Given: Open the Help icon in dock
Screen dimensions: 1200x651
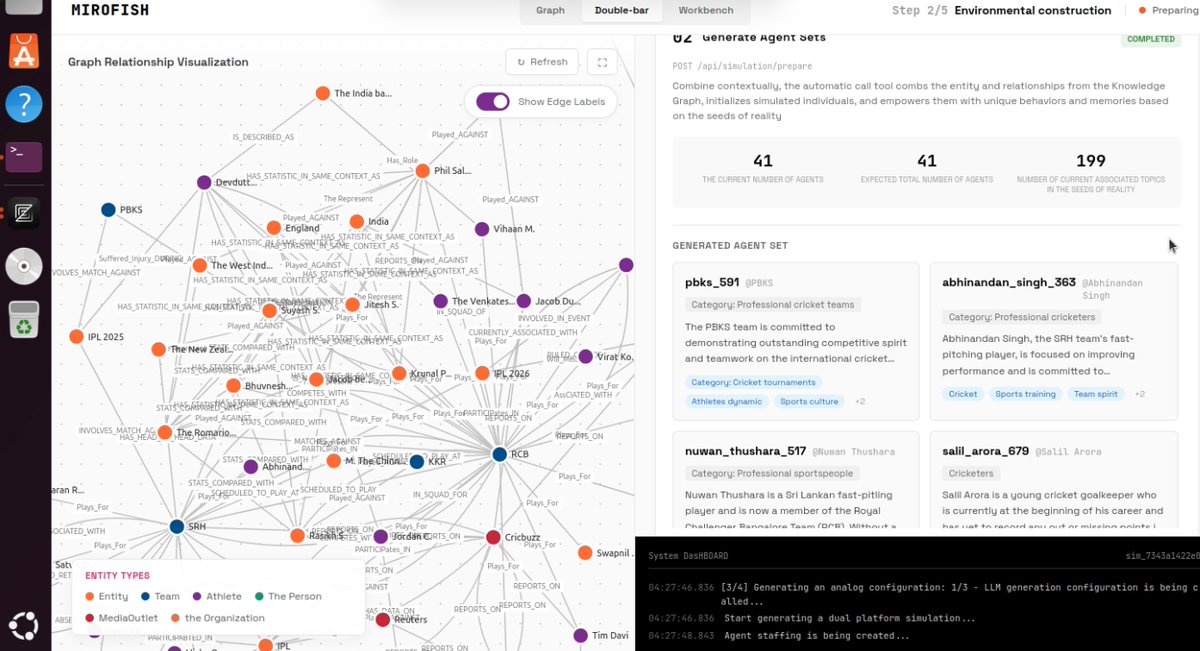Looking at the screenshot, I should (x=24, y=104).
